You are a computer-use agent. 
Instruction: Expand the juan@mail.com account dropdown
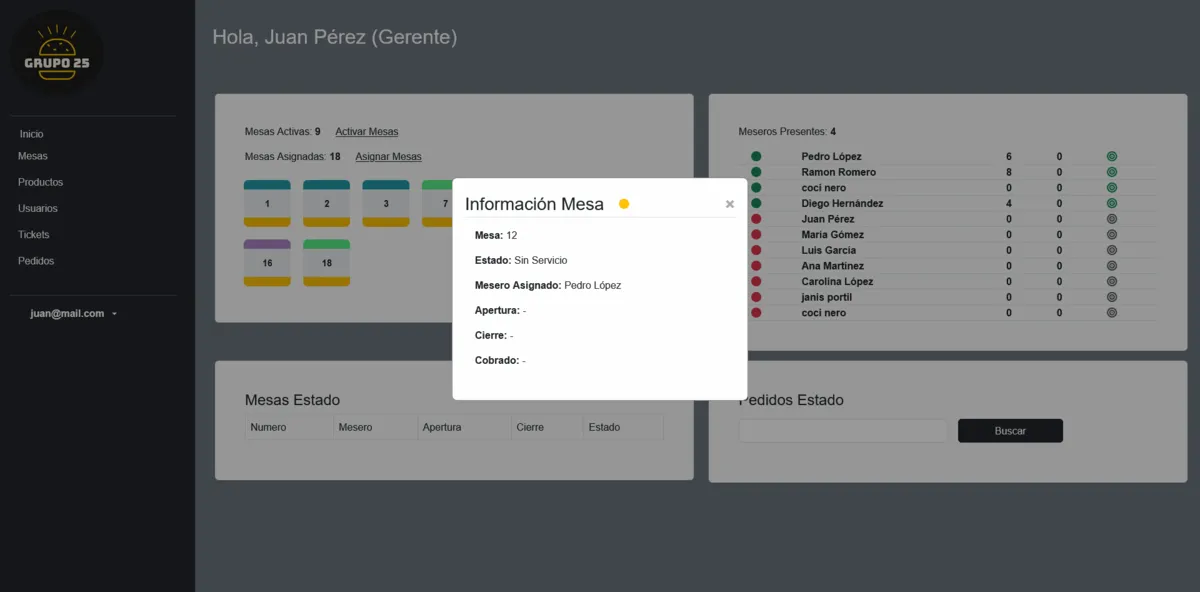(74, 313)
